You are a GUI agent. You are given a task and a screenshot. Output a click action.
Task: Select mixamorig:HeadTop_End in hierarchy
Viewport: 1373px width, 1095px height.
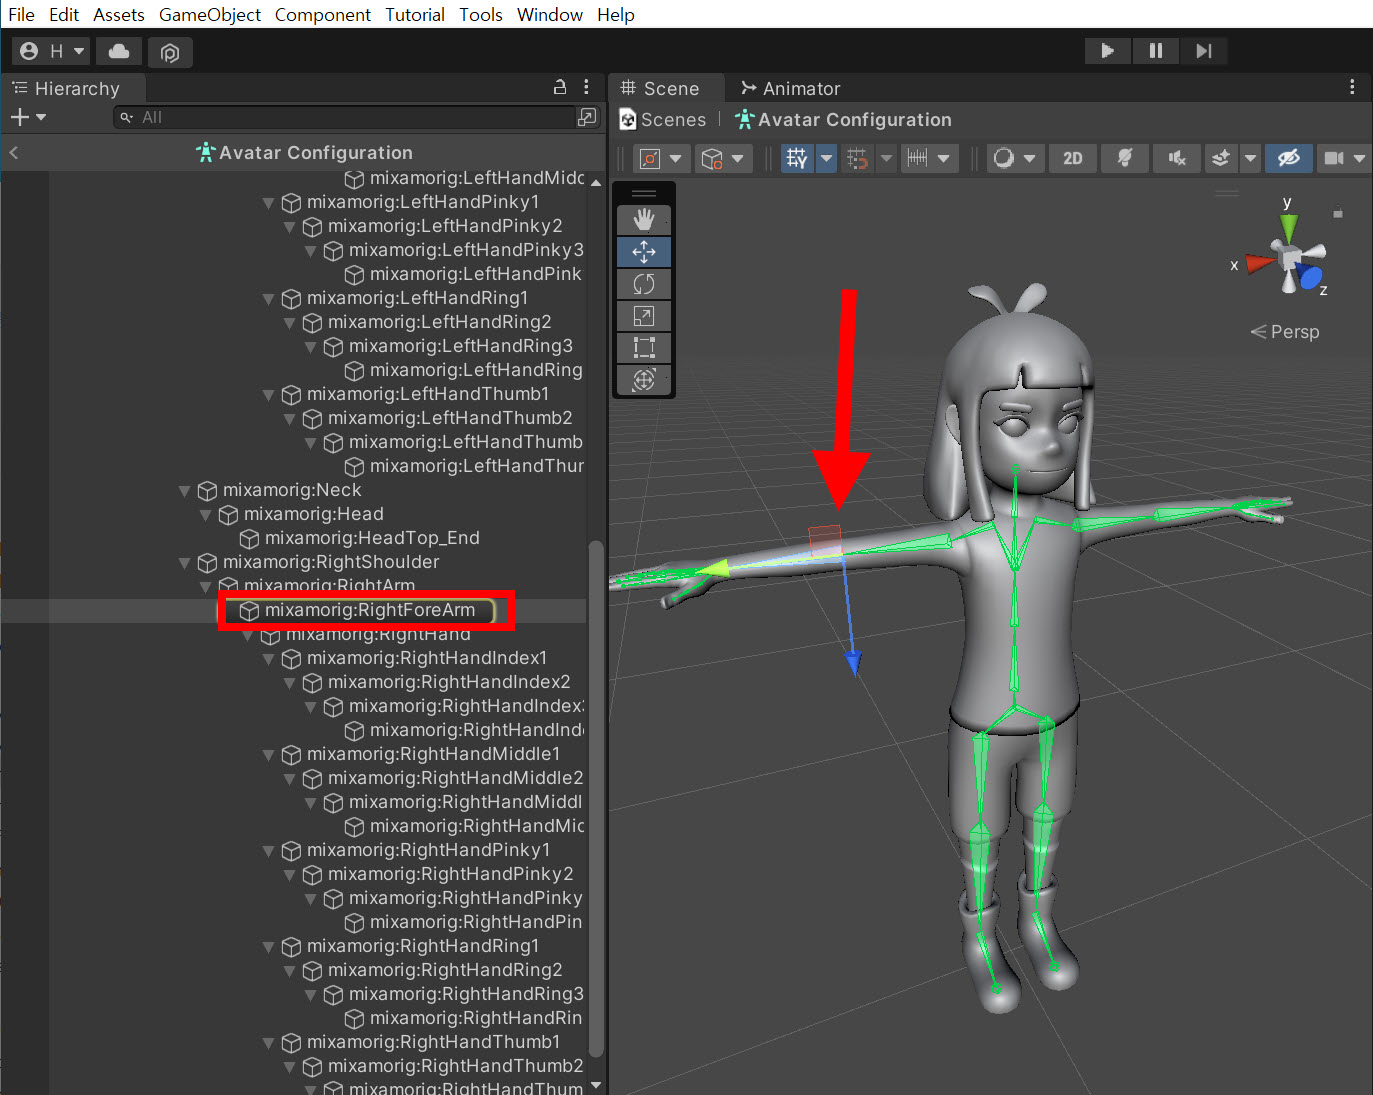372,538
